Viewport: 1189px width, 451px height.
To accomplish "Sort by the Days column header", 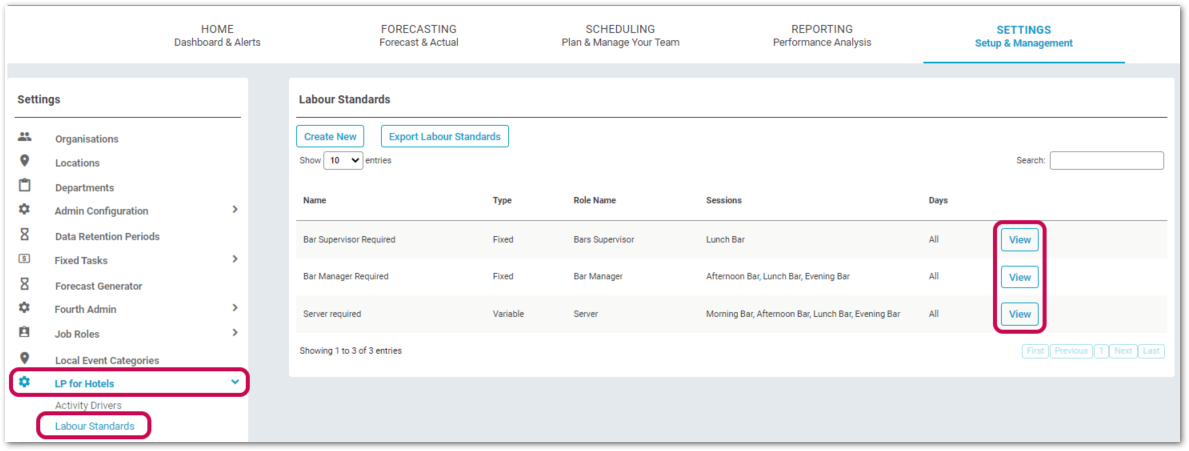I will pyautogui.click(x=938, y=201).
